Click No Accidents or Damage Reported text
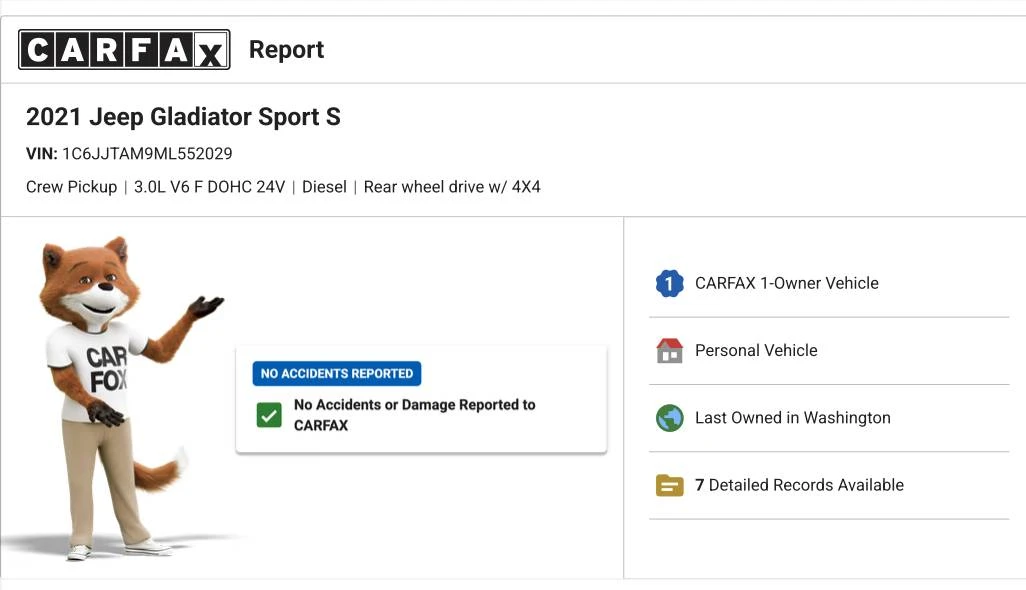Viewport: 1026px width, 590px height. [x=415, y=415]
